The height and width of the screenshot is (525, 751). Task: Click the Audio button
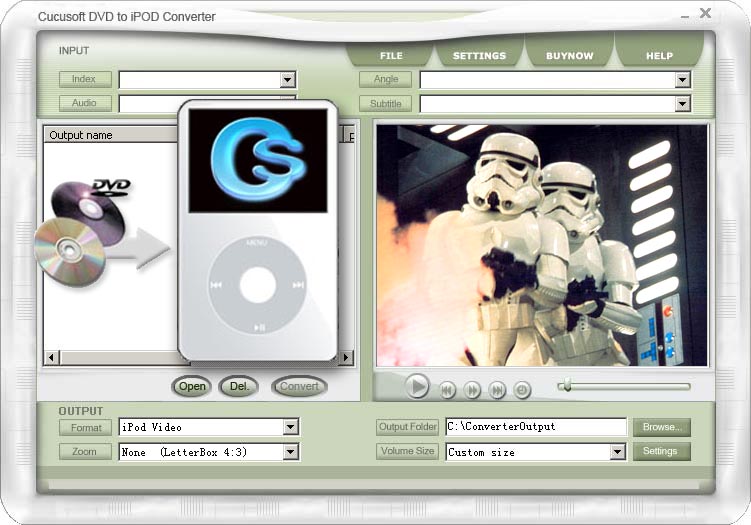85,103
